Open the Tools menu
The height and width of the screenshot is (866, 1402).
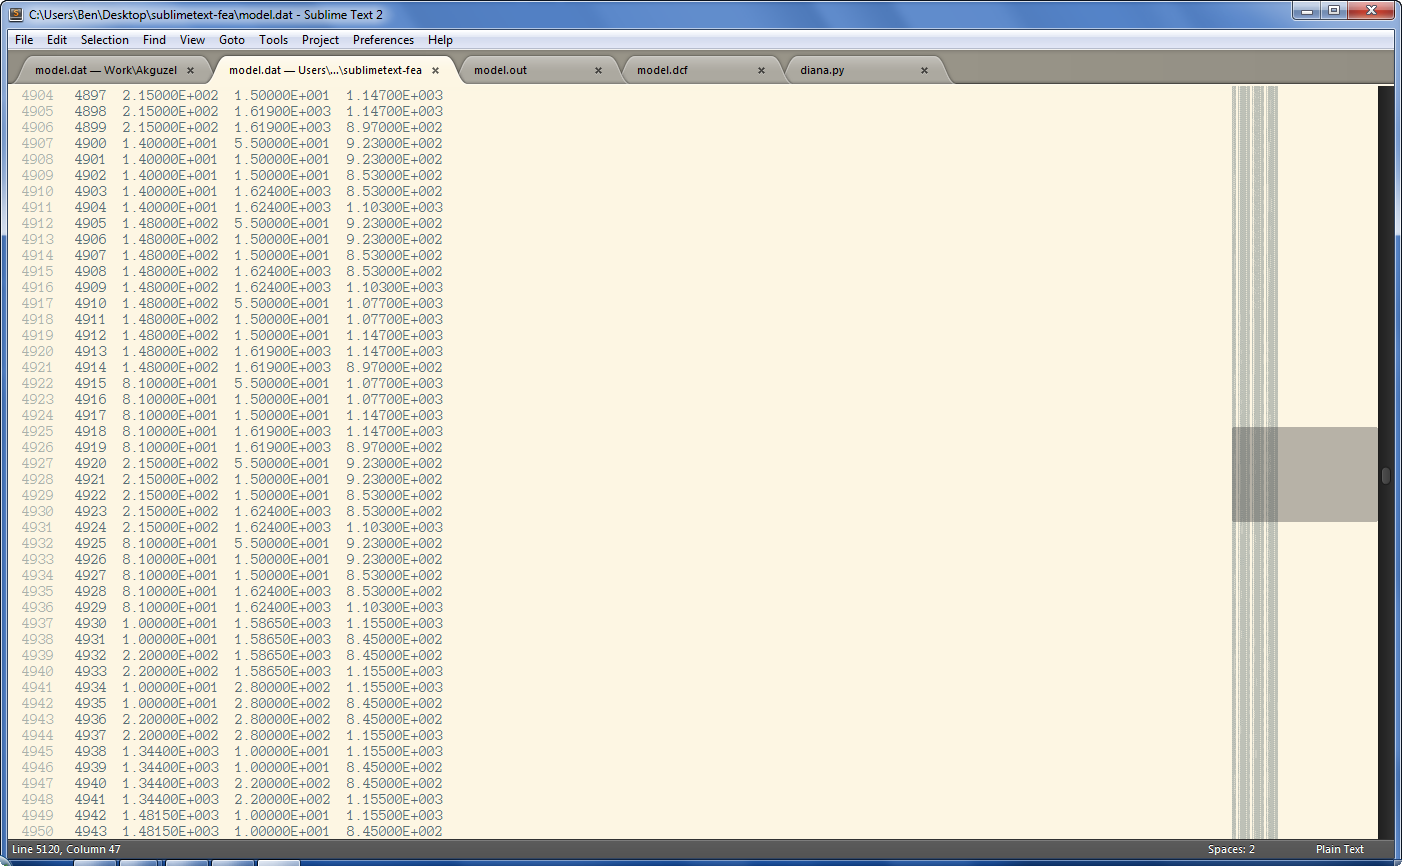coord(273,40)
